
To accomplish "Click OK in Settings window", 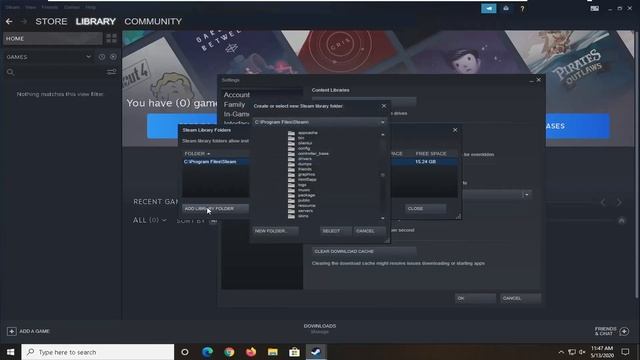I will (x=476, y=298).
